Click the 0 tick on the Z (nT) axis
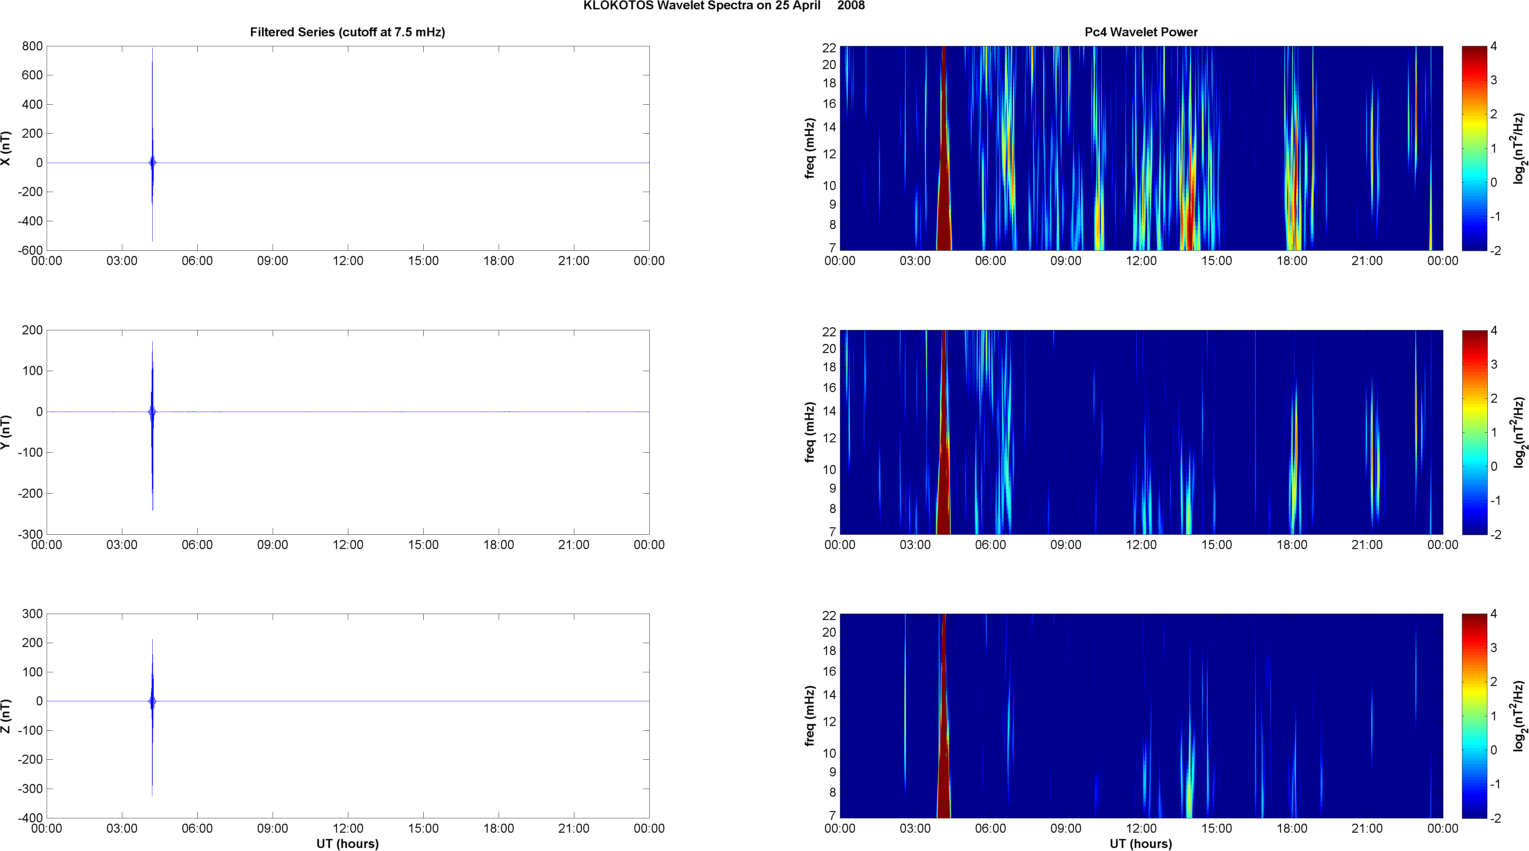This screenshot has width=1529, height=851. [38, 701]
